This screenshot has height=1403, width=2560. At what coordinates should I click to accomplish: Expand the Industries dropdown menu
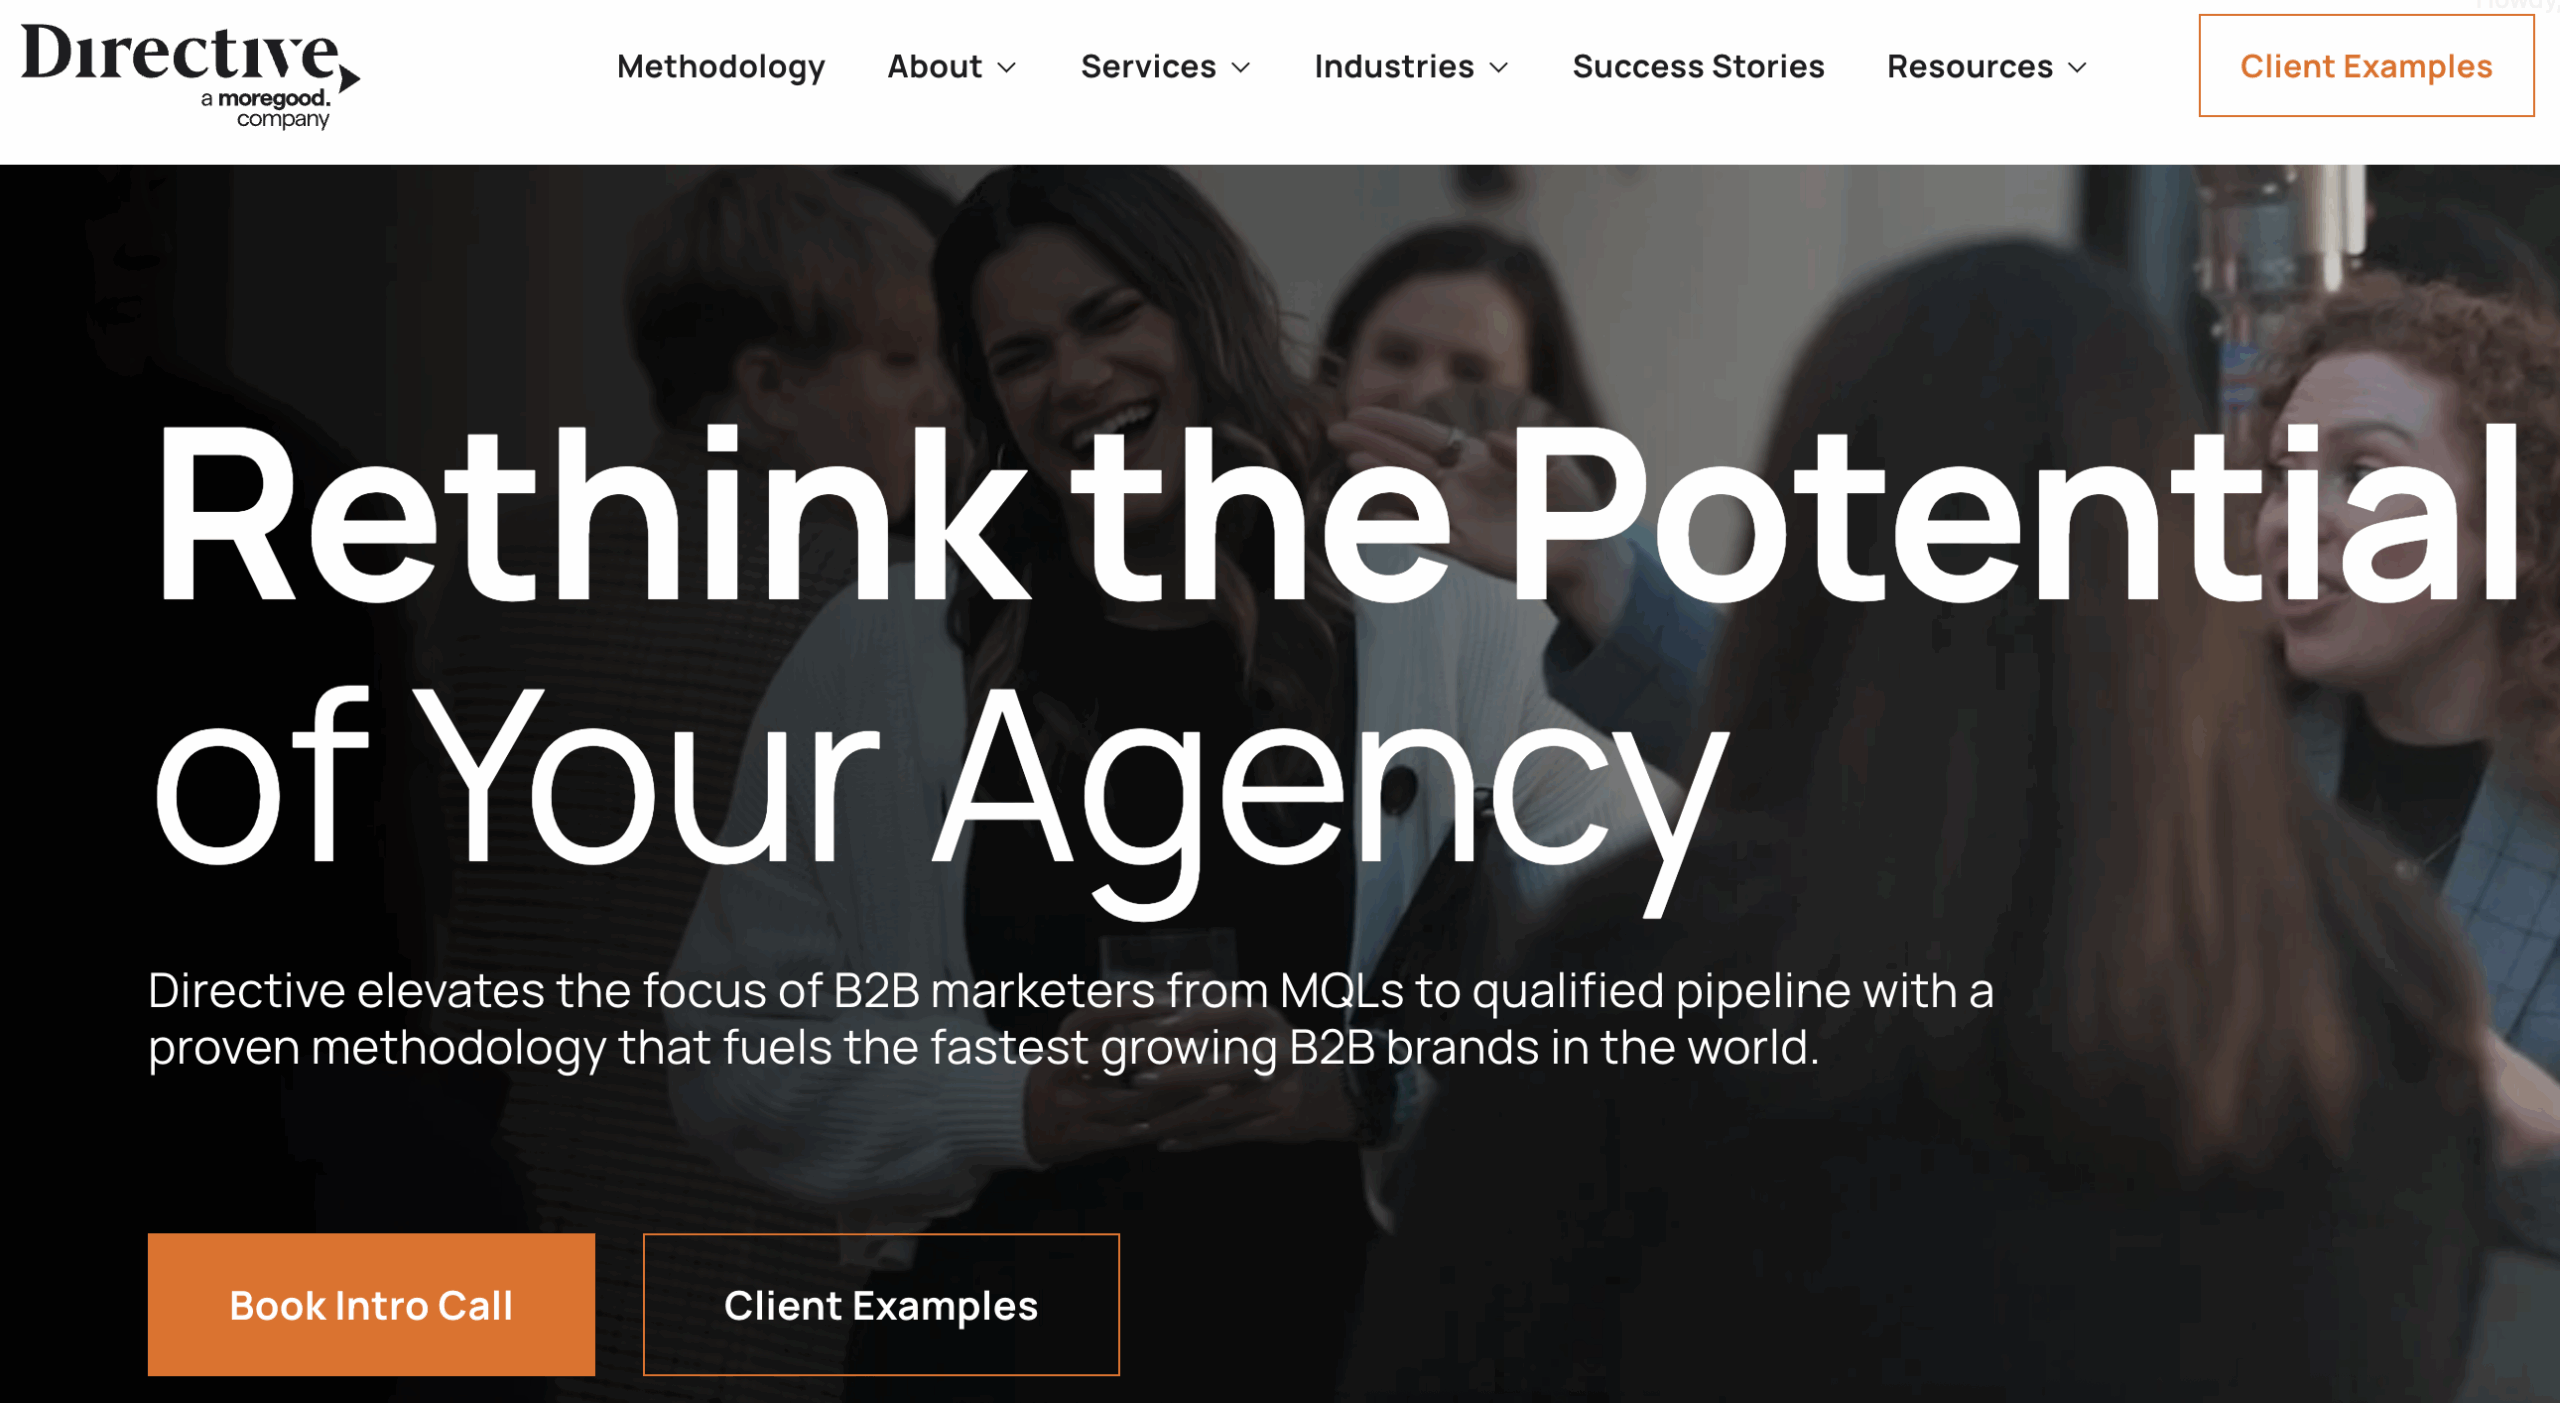point(1411,67)
